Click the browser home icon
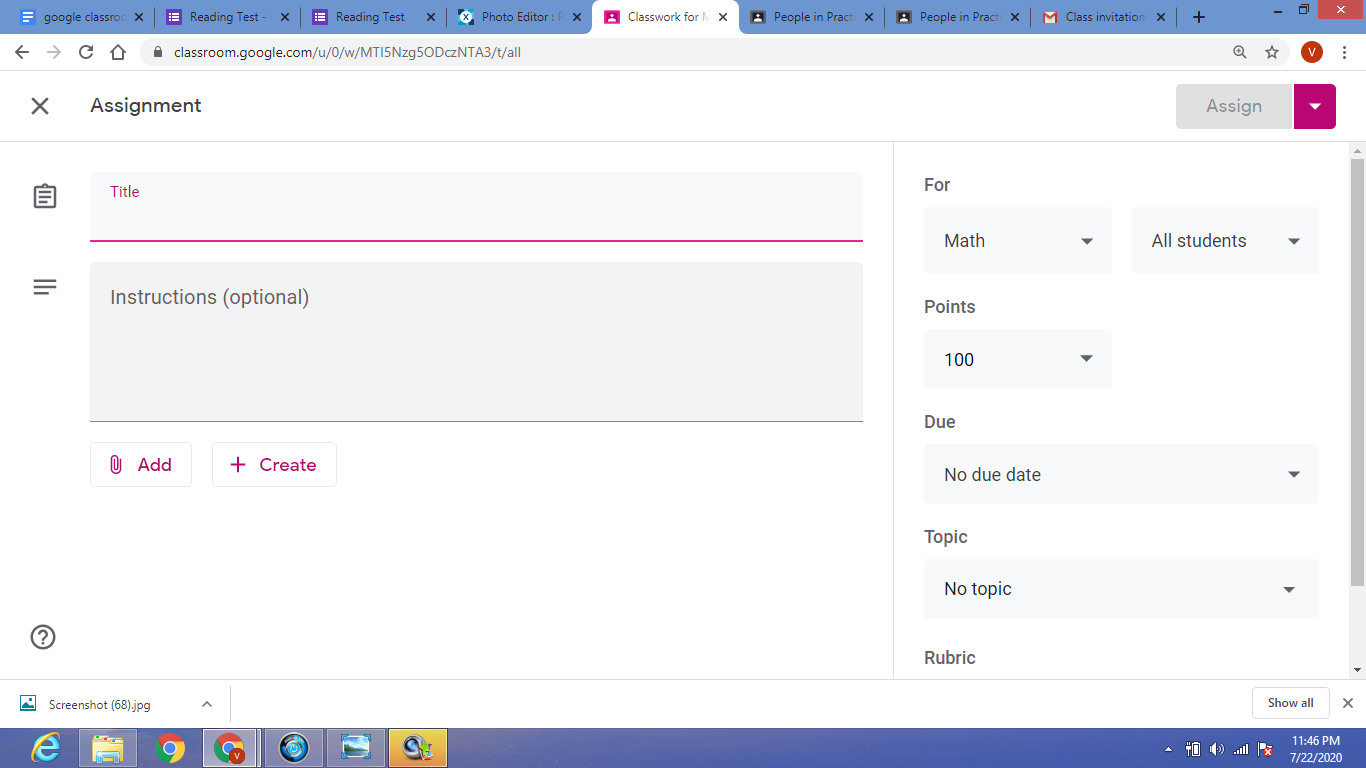The width and height of the screenshot is (1366, 768). click(118, 52)
